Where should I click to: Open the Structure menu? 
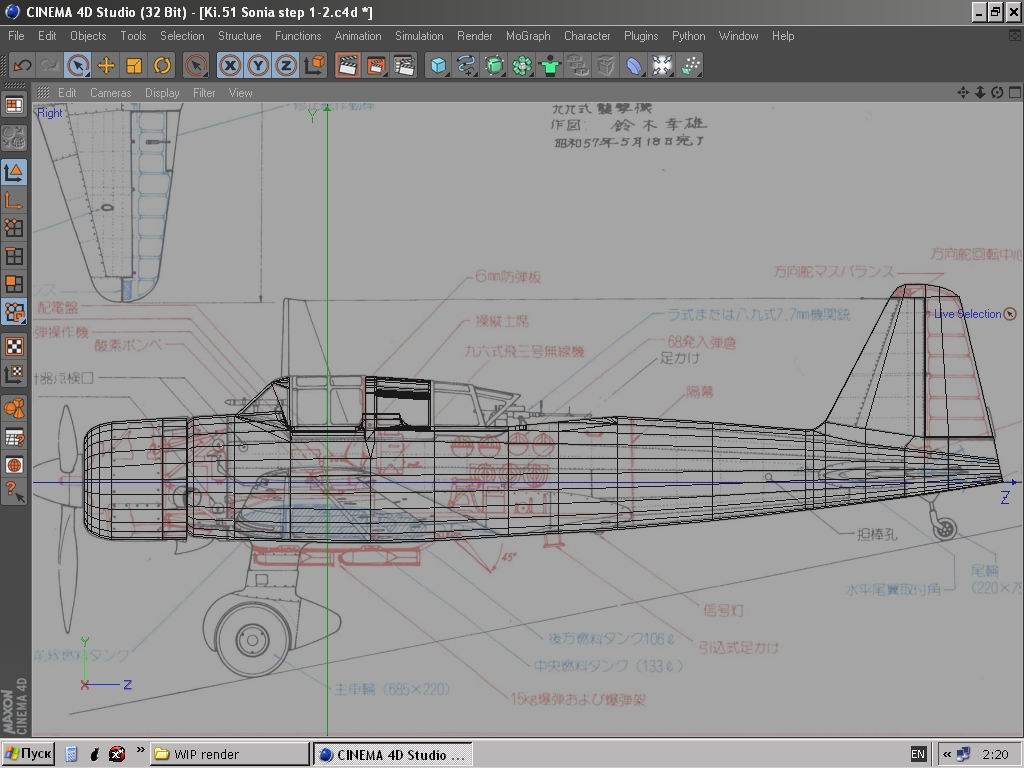click(239, 36)
